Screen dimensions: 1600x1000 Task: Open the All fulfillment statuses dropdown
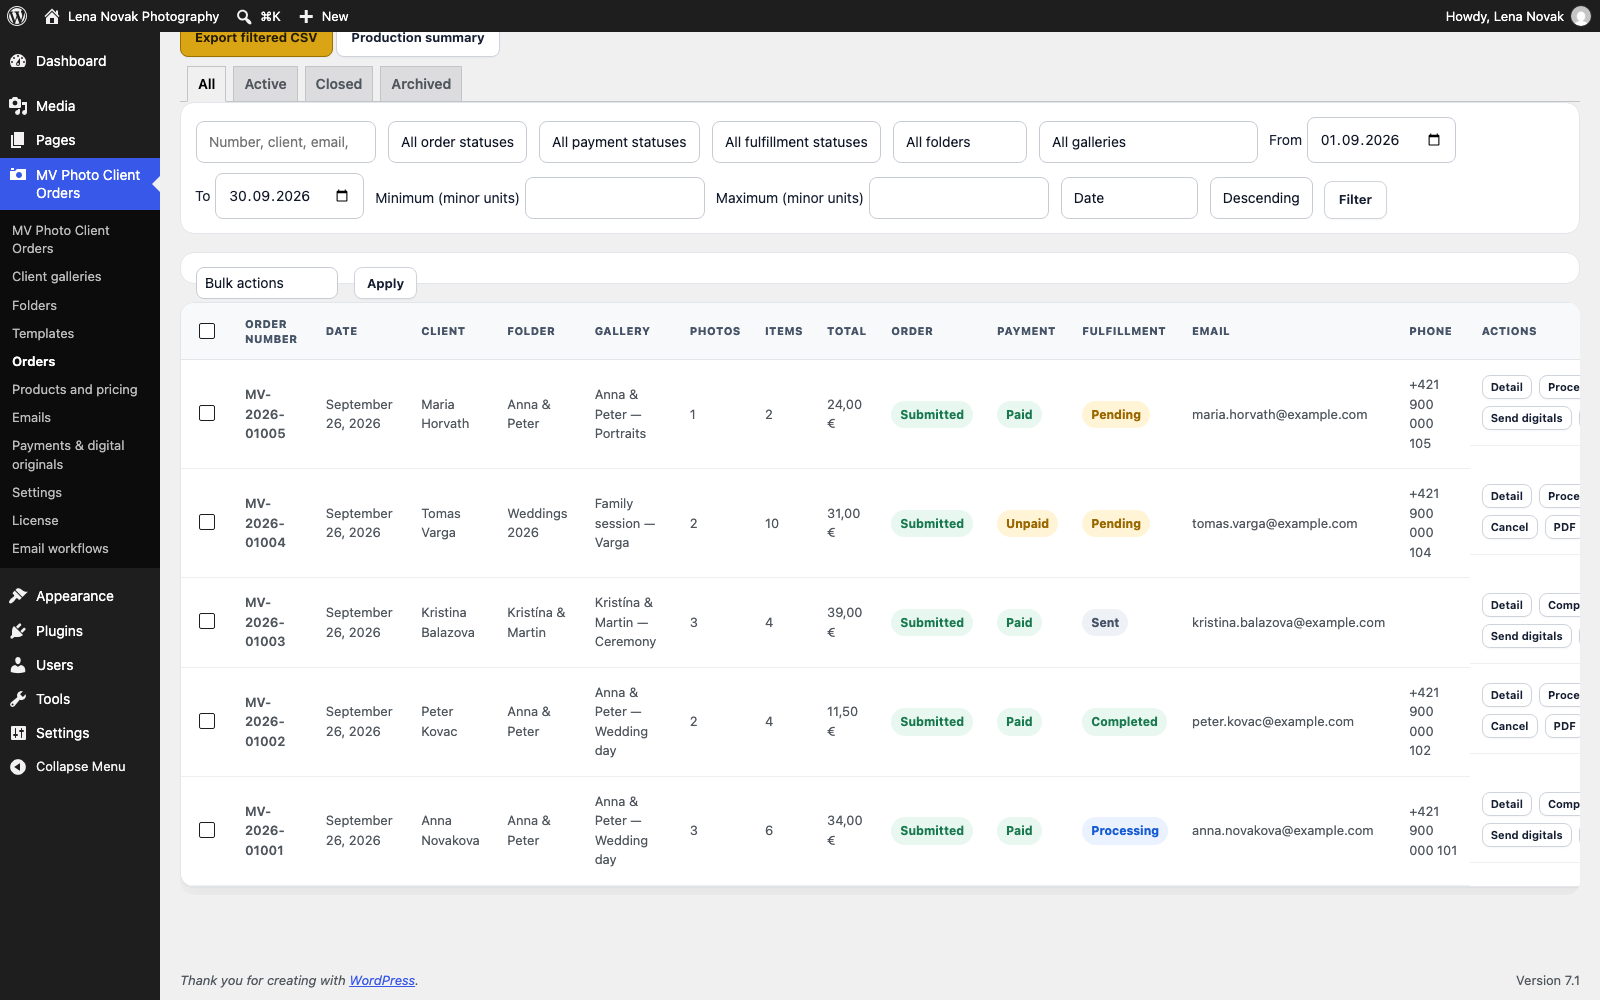point(796,142)
